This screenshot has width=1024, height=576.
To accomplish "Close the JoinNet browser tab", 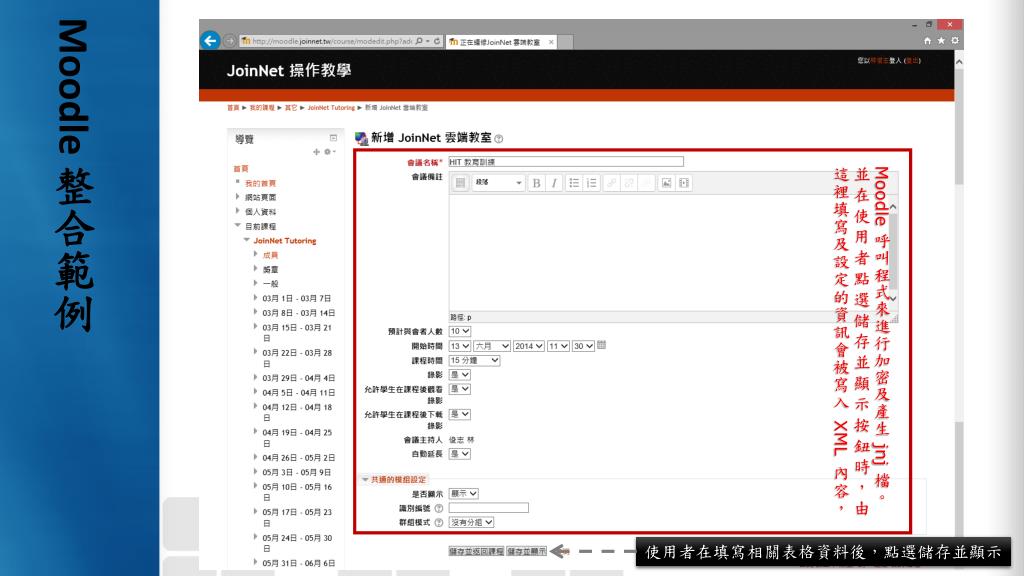I will [x=551, y=42].
